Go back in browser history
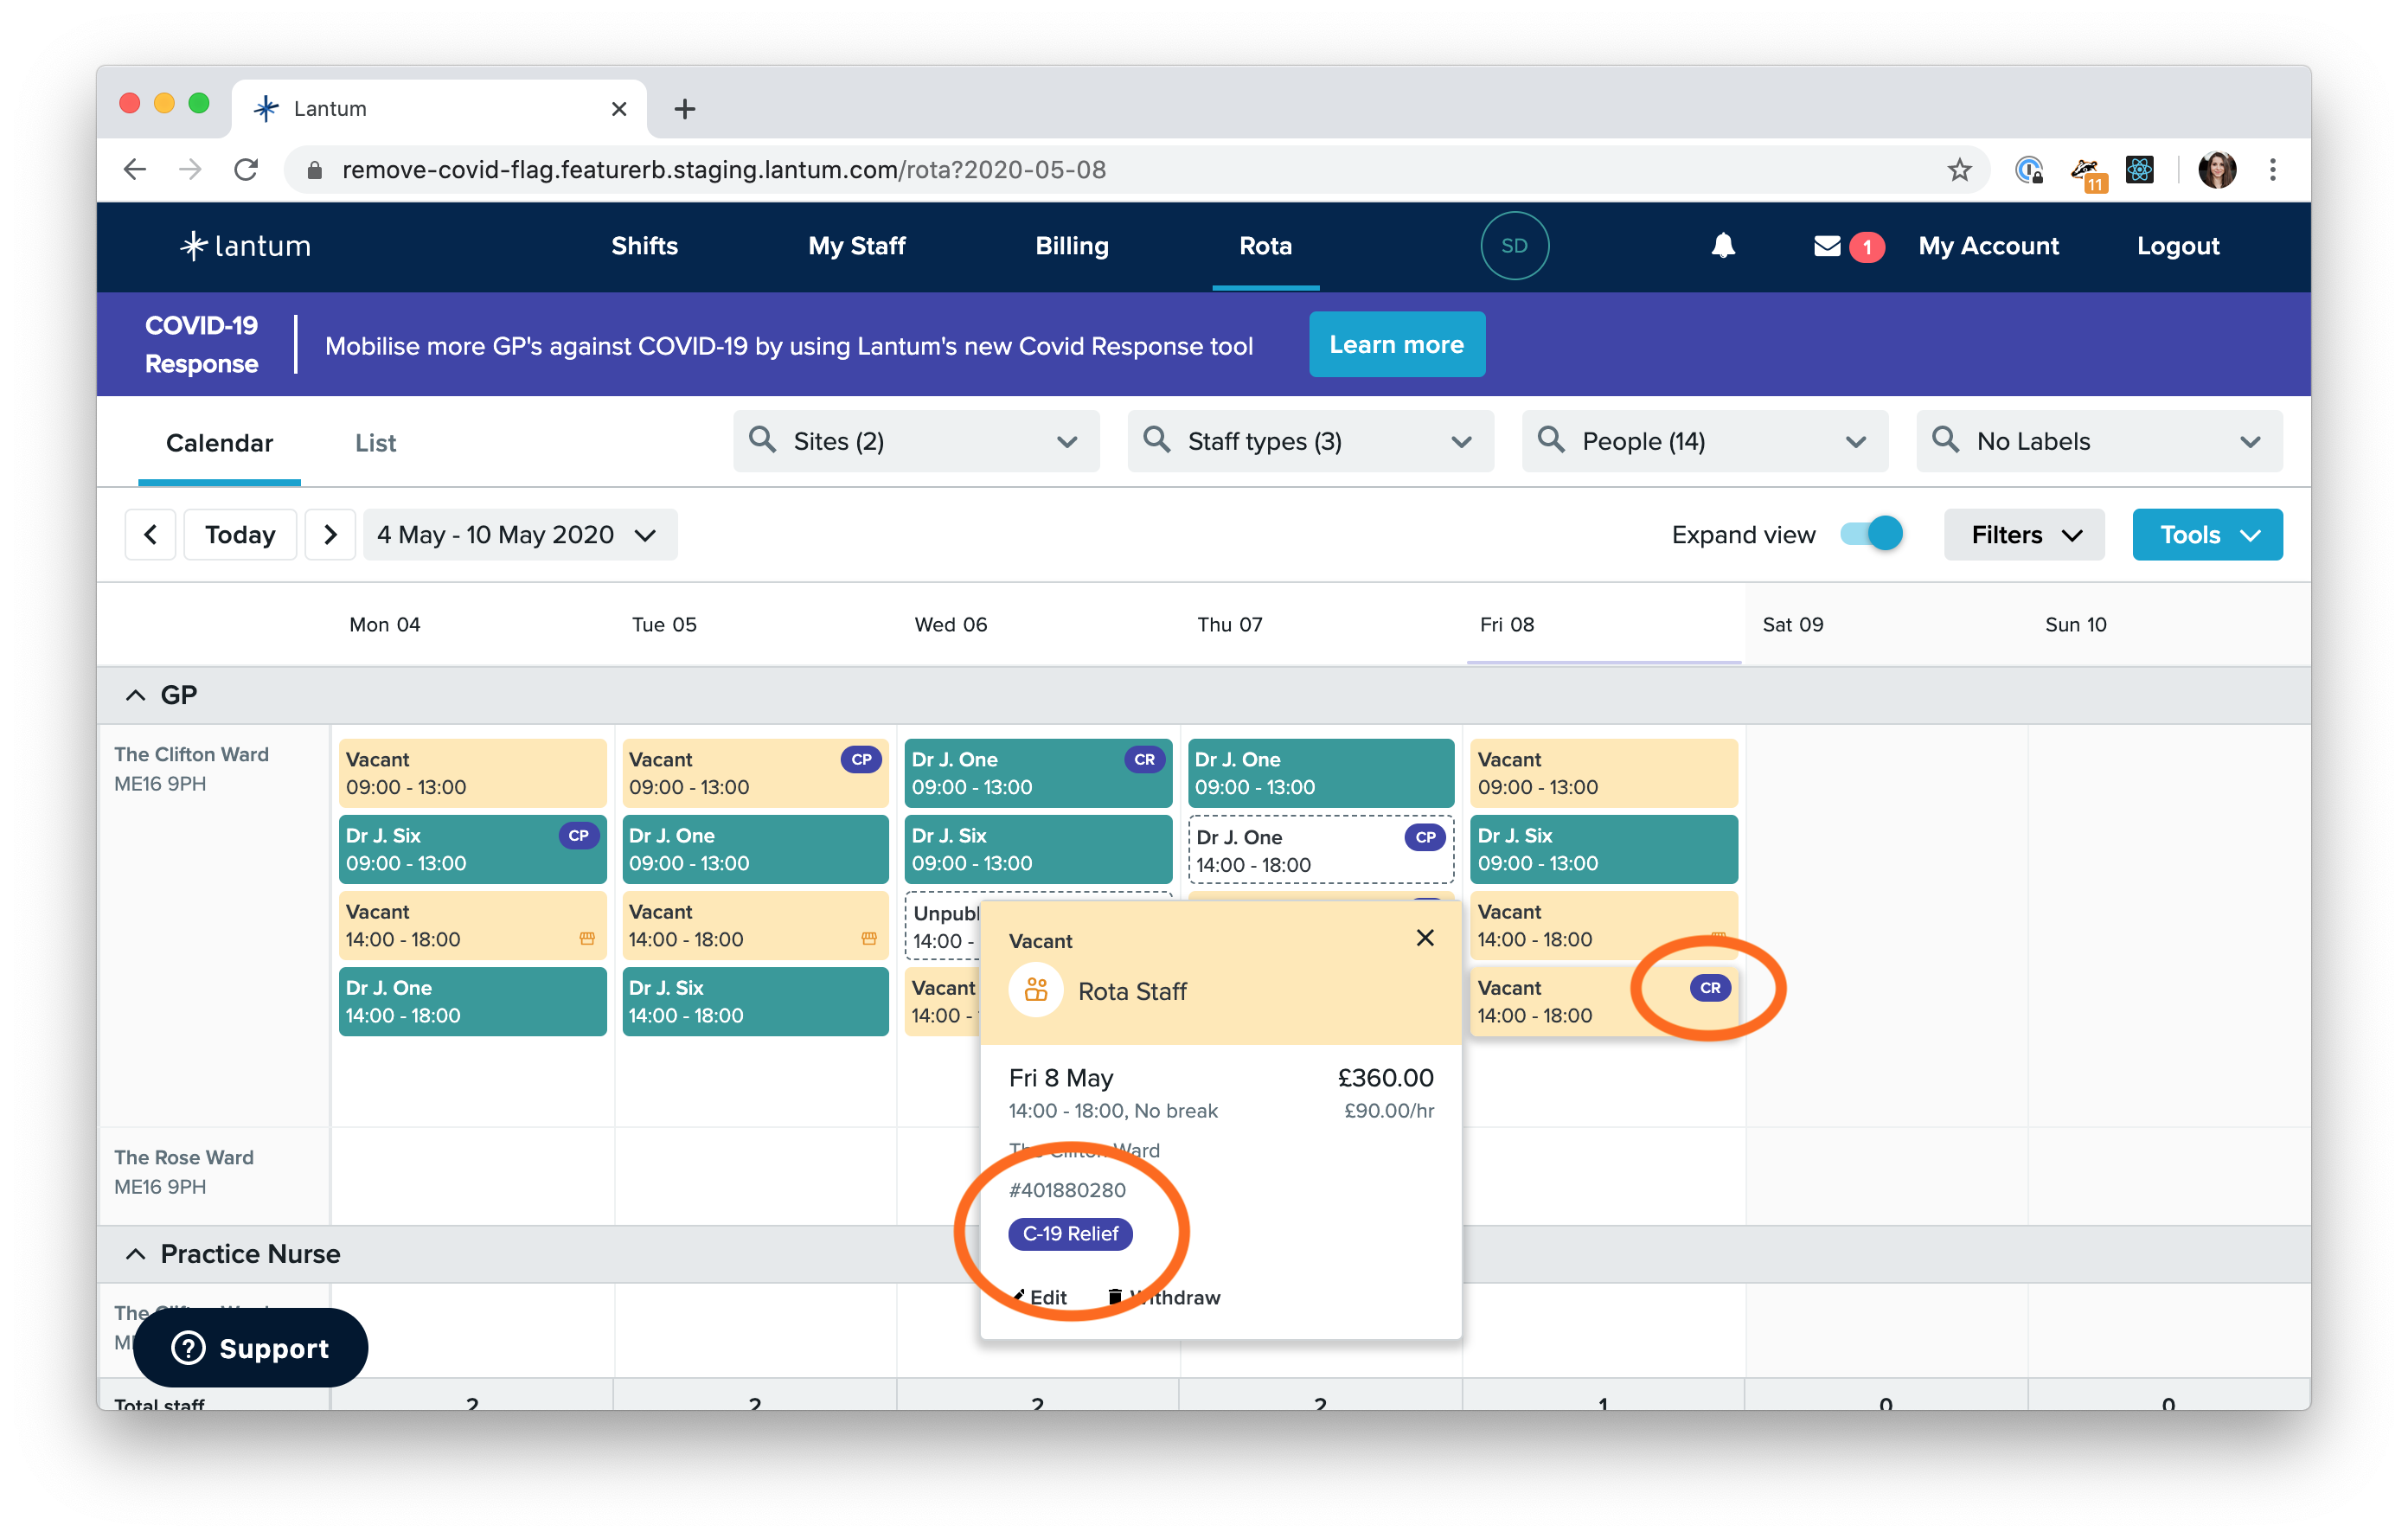 coord(135,170)
